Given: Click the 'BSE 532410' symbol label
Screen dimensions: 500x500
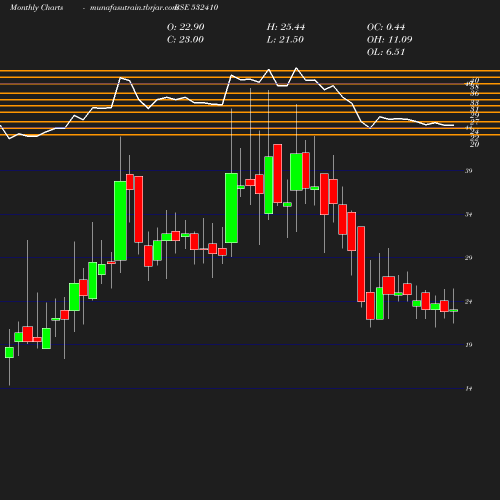Looking at the screenshot, I should [197, 7].
